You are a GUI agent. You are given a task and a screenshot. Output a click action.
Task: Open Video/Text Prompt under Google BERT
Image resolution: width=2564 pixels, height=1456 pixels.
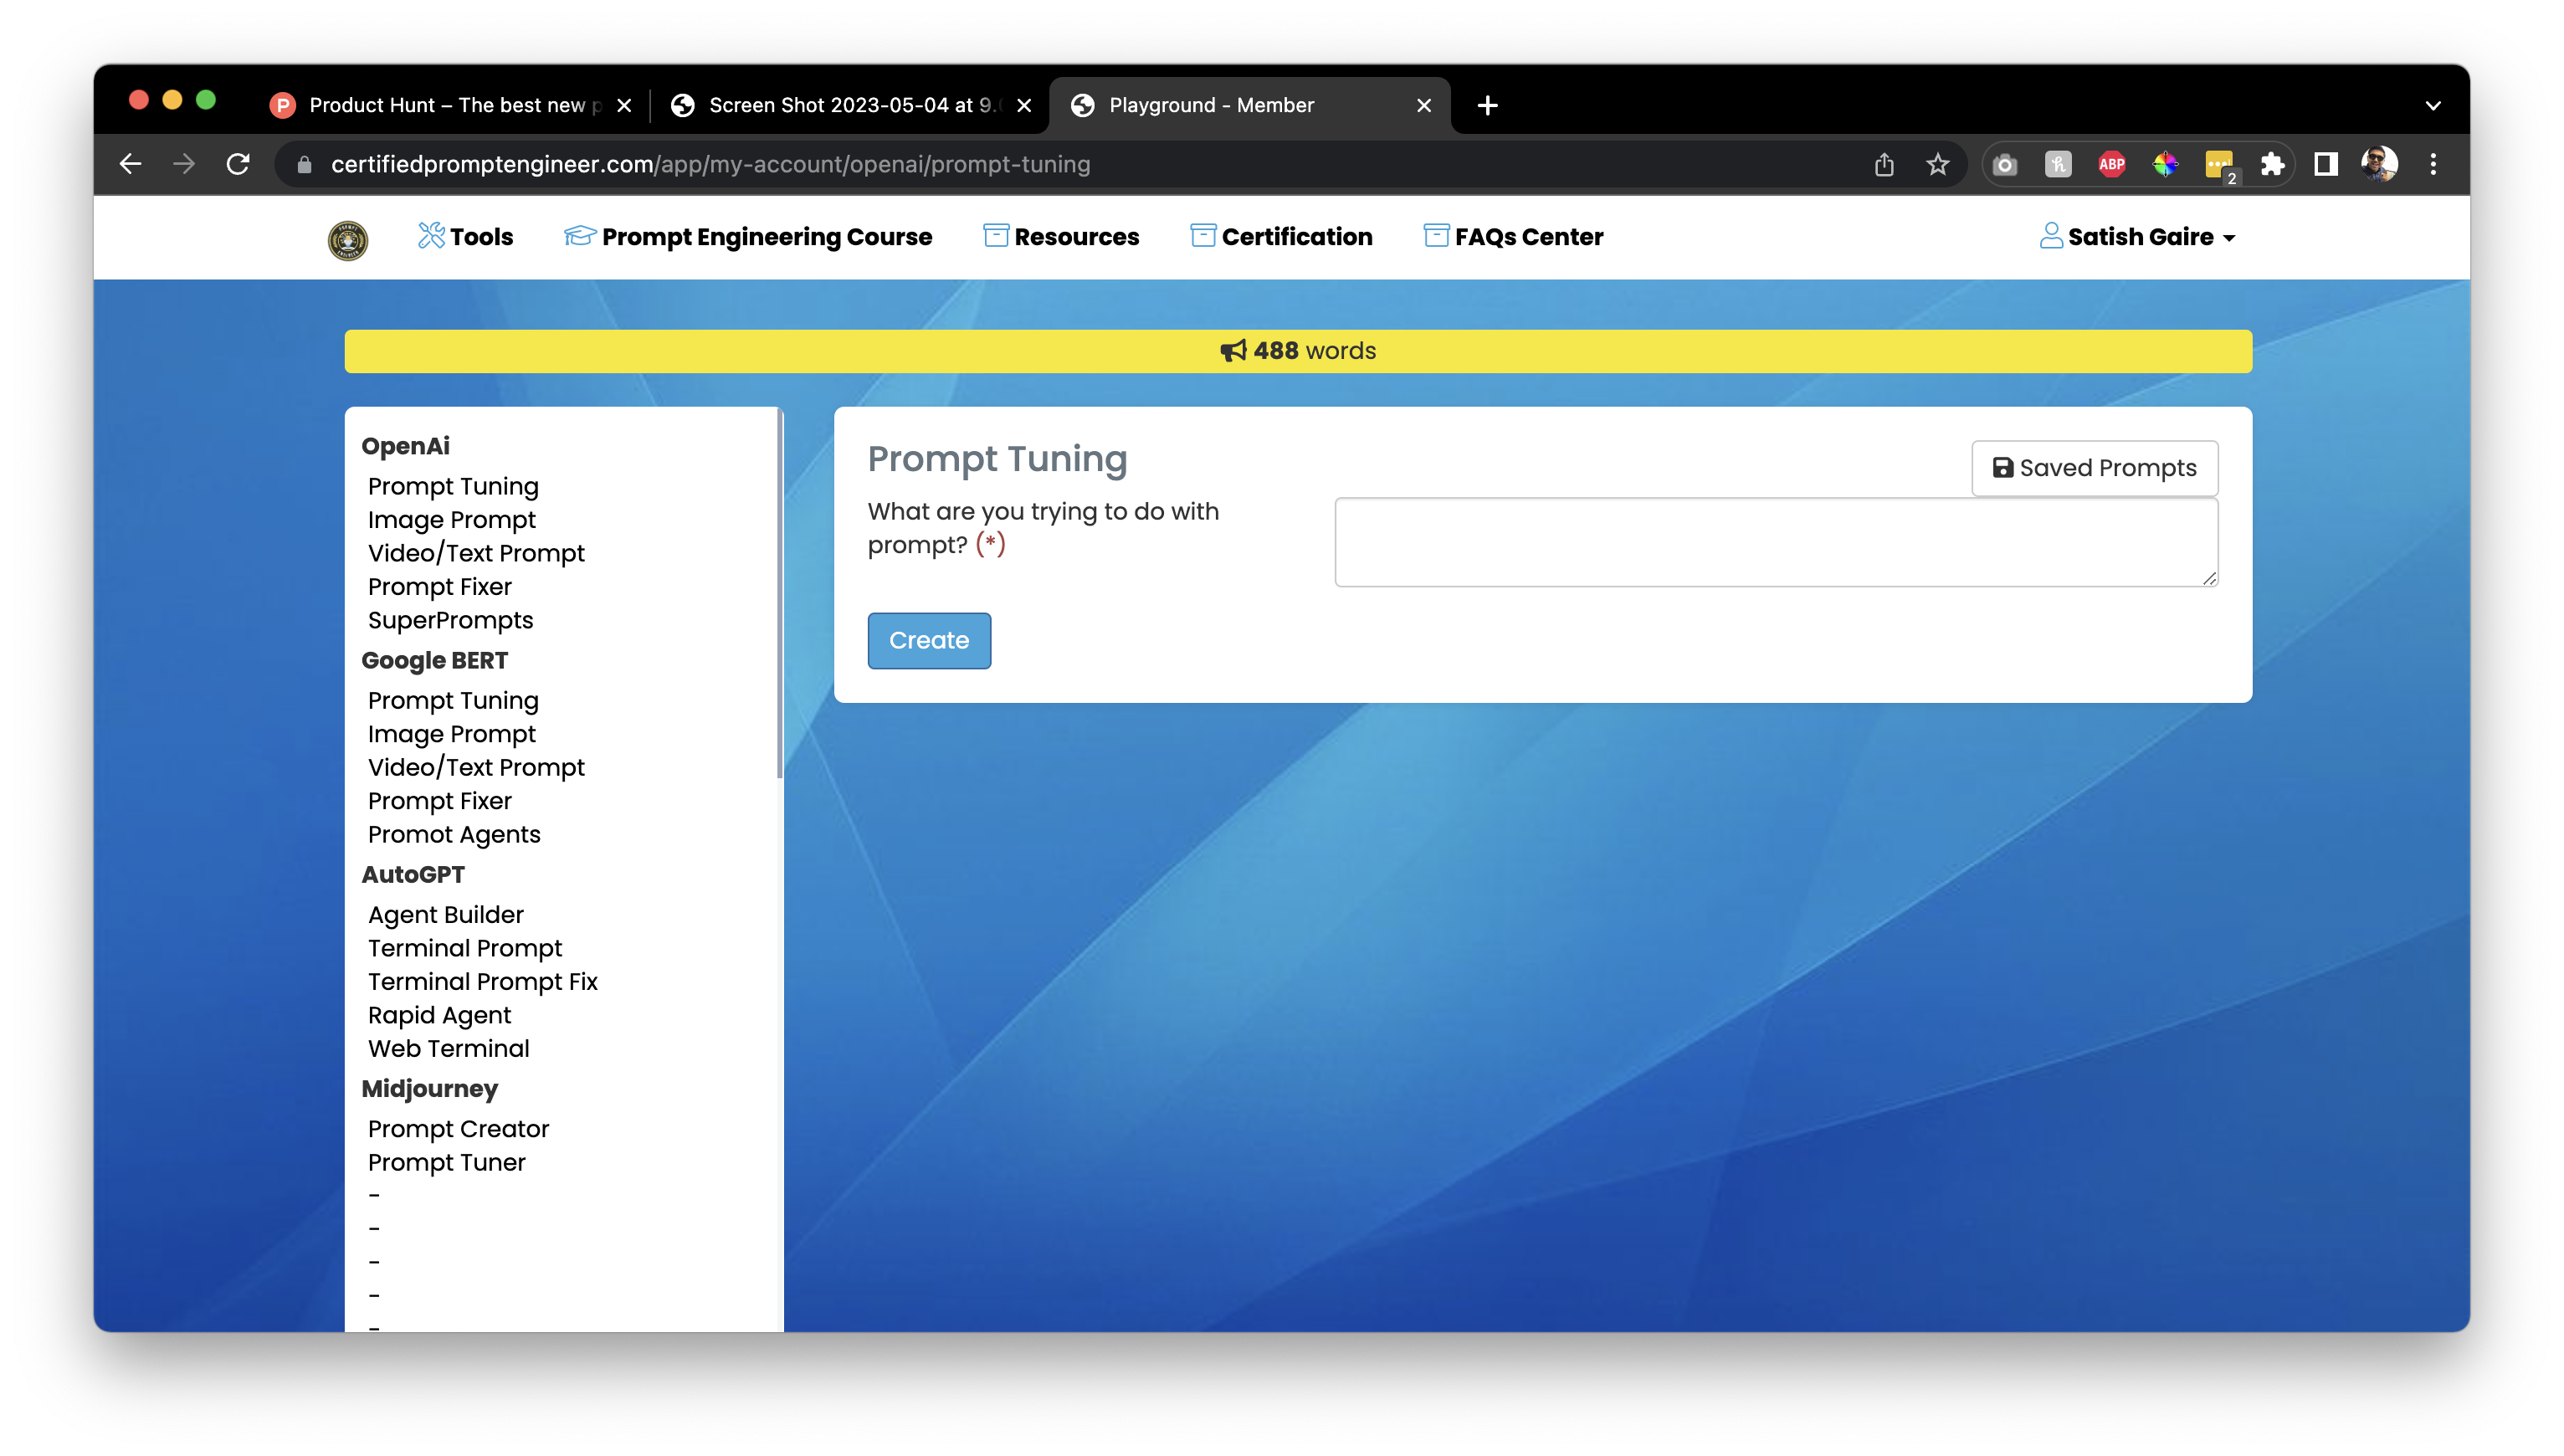476,767
